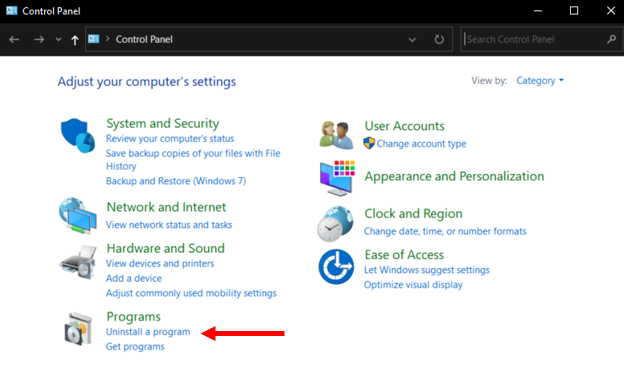Viewport: 624px width, 375px height.
Task: Open the System and Security shield icon
Action: tap(78, 135)
